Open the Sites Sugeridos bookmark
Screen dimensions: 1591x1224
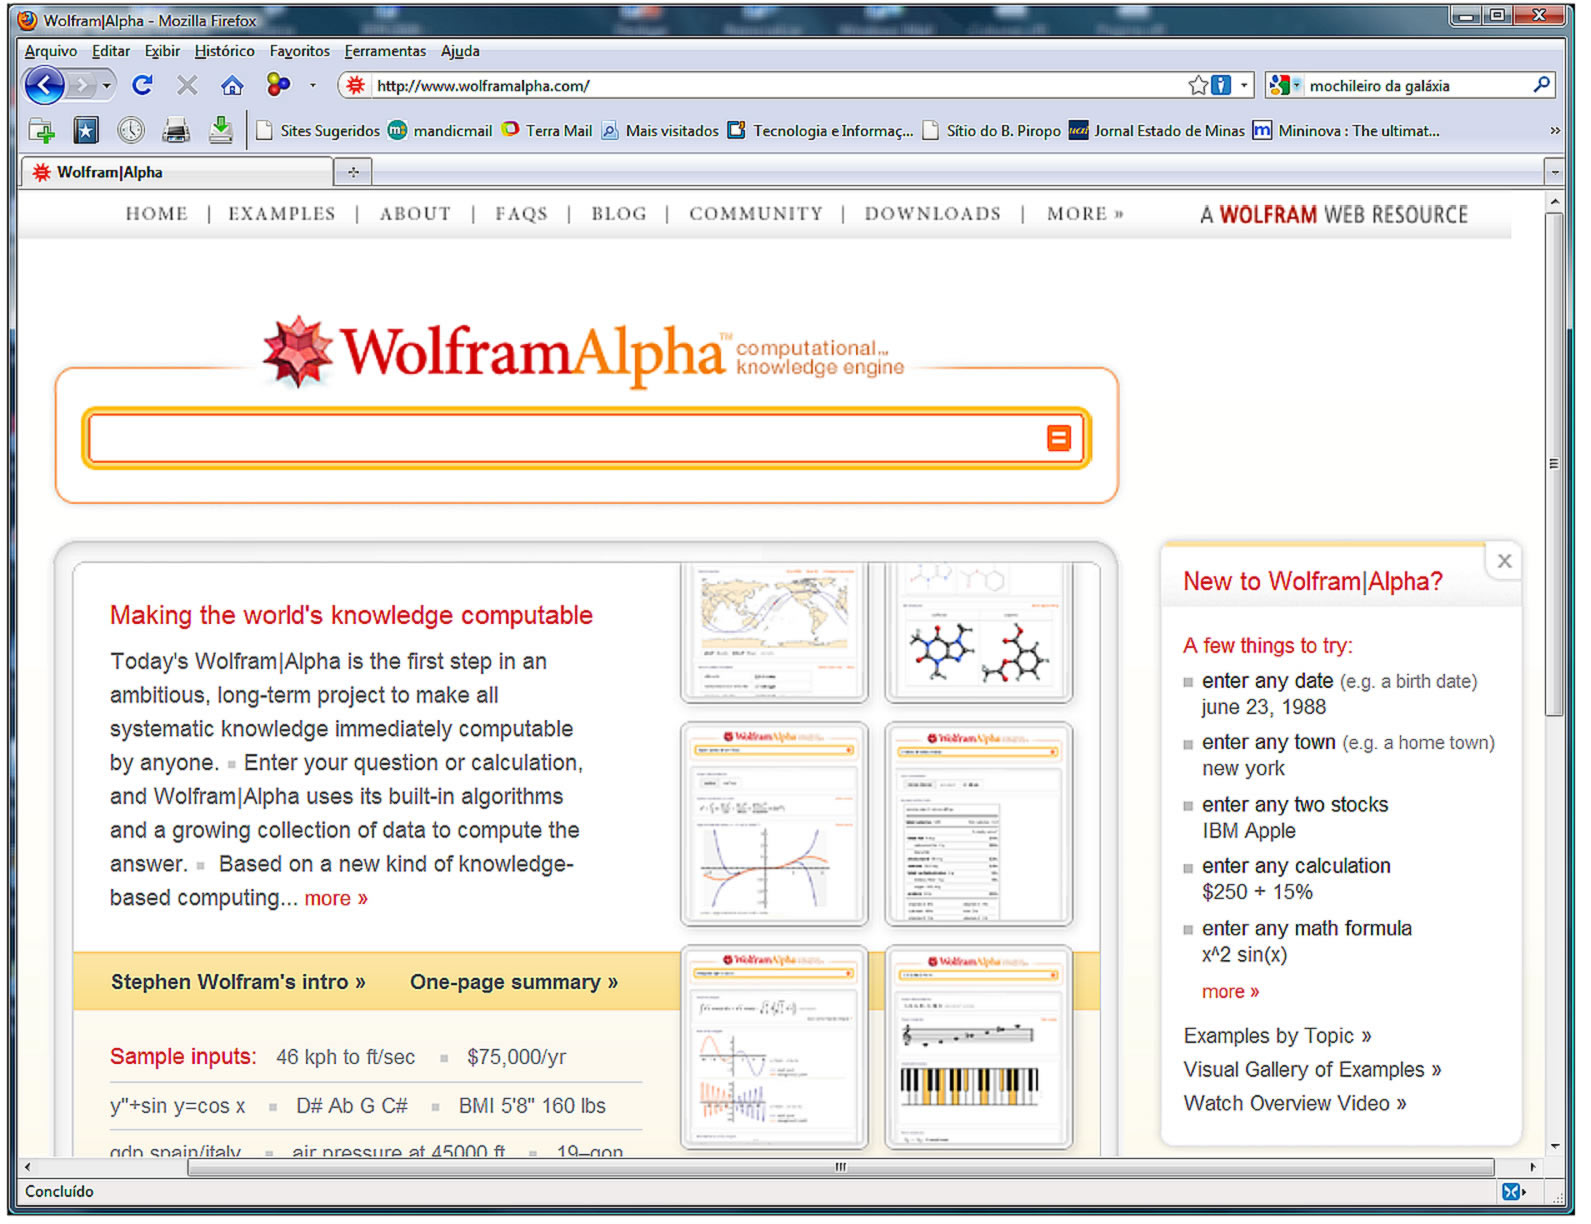point(318,130)
